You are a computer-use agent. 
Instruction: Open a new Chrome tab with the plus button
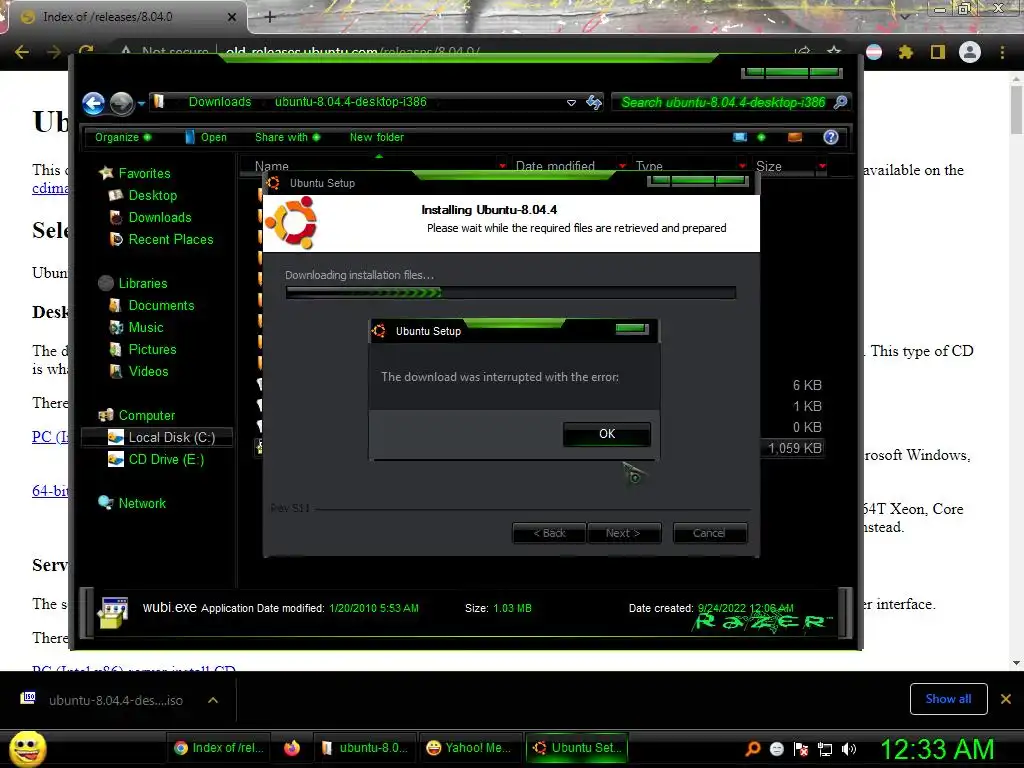click(270, 17)
